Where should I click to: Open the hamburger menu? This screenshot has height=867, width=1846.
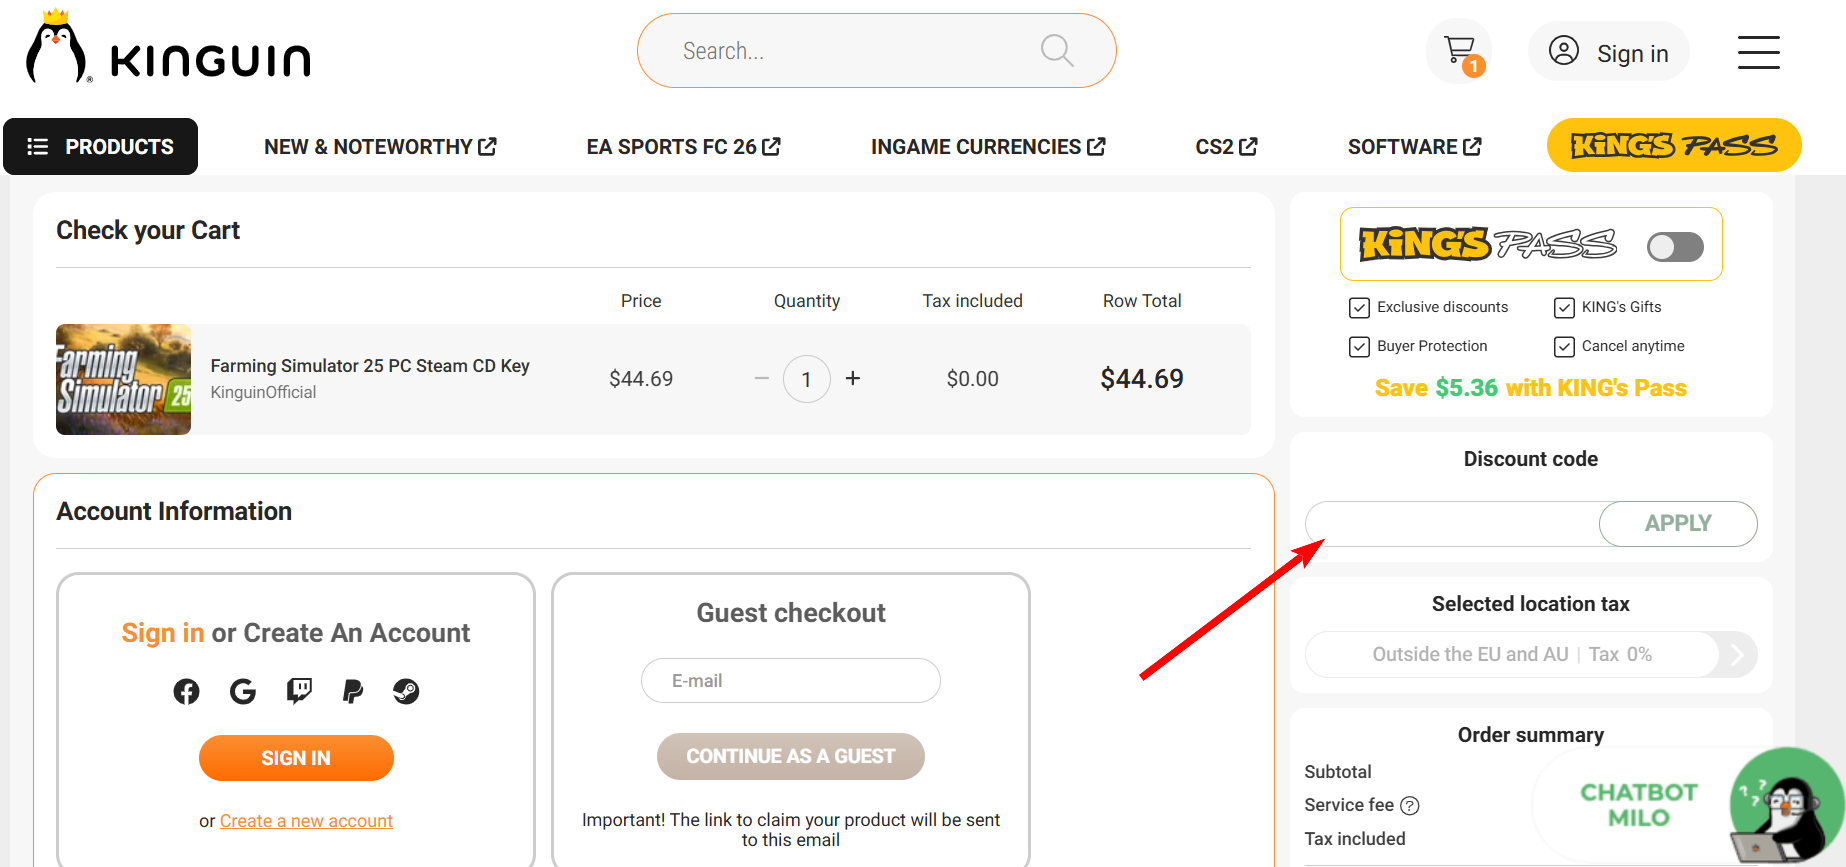click(x=1758, y=52)
